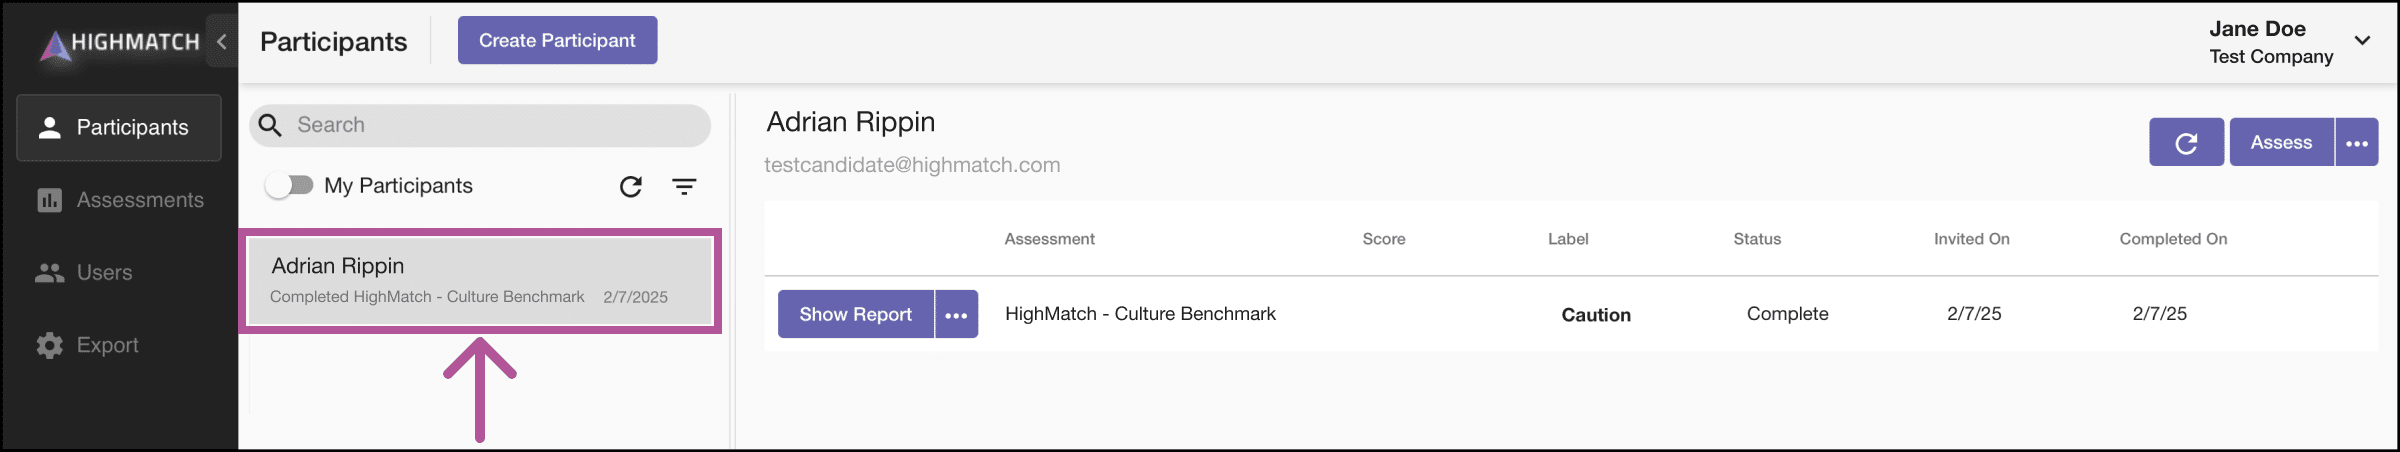This screenshot has height=452, width=2400.
Task: Click the Show Report button
Action: [x=855, y=314]
